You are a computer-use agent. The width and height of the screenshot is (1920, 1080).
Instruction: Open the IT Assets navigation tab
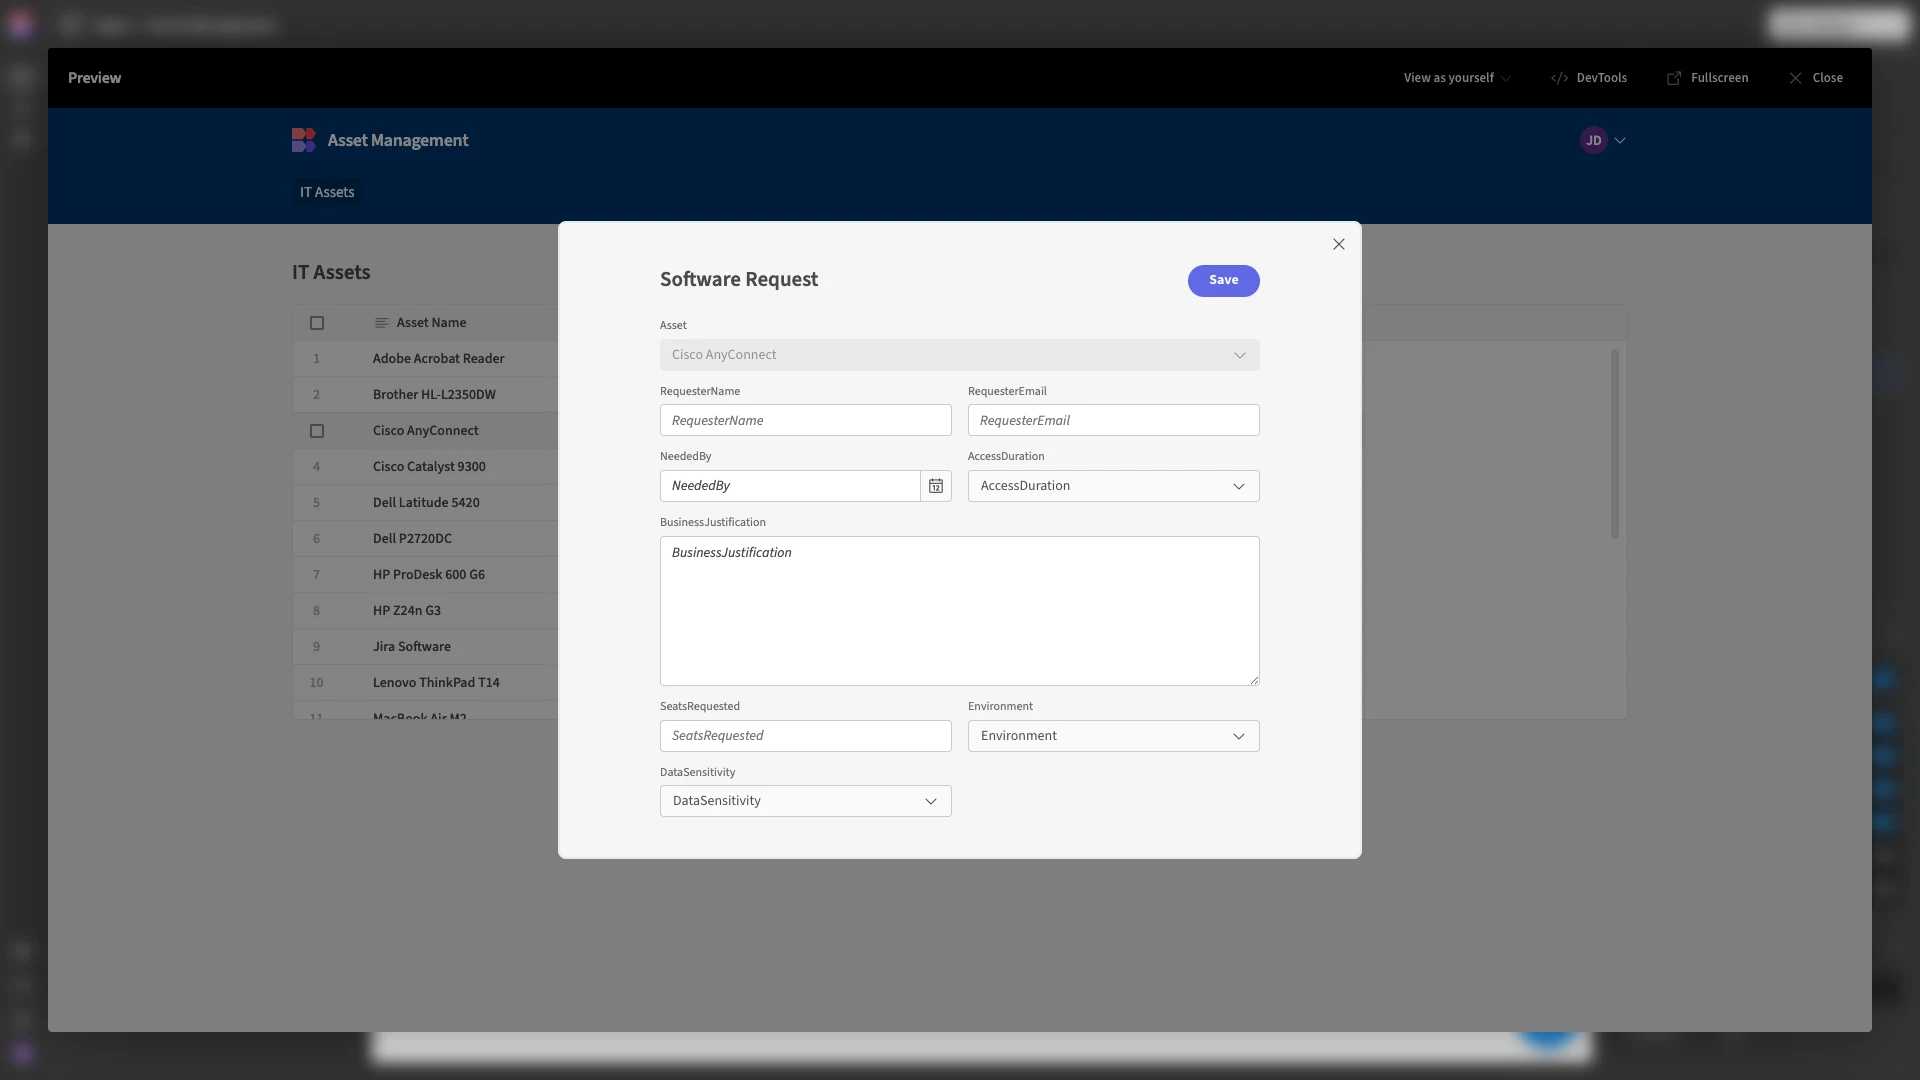(327, 192)
